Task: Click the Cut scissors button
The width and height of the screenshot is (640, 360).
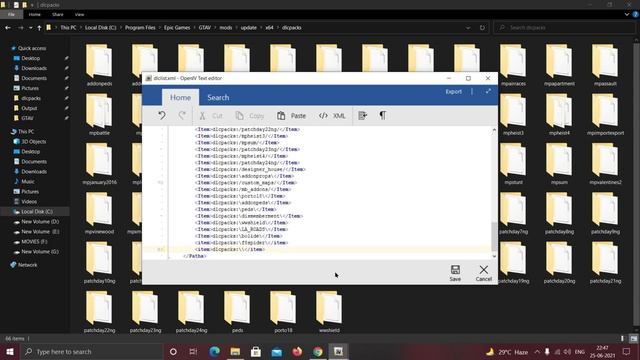Action: [x=211, y=116]
